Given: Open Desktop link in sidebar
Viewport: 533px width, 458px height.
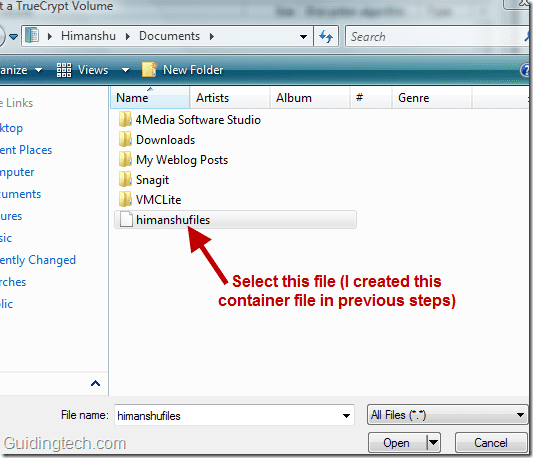Looking at the screenshot, I should tap(12, 128).
